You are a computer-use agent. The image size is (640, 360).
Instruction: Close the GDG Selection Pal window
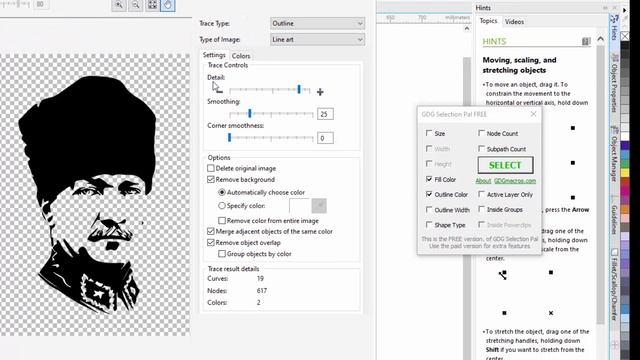tap(533, 114)
